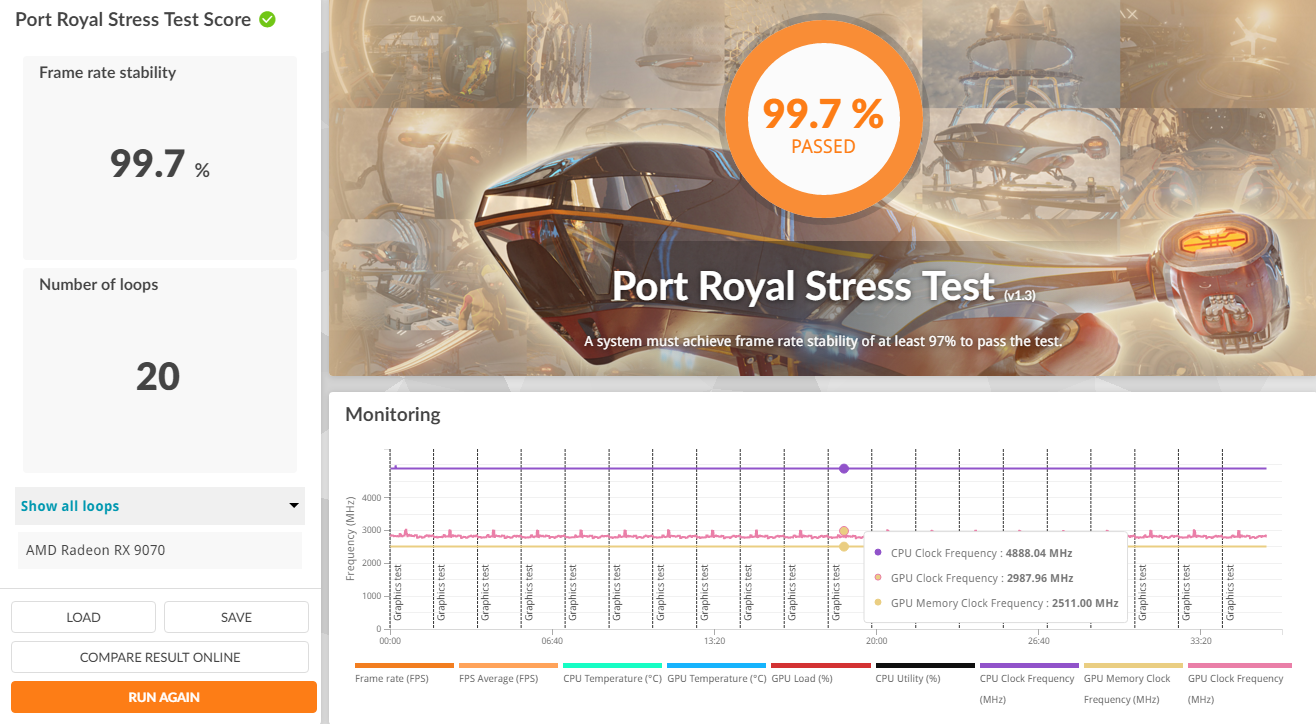
Task: Click the Port Royal Stress Test title
Action: click(x=802, y=286)
